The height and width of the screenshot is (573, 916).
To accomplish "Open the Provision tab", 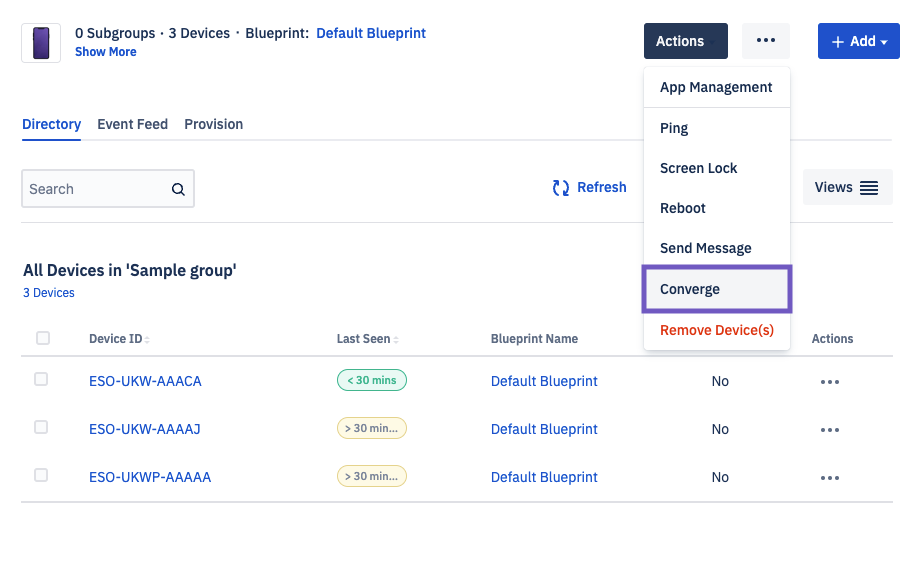I will [x=214, y=124].
